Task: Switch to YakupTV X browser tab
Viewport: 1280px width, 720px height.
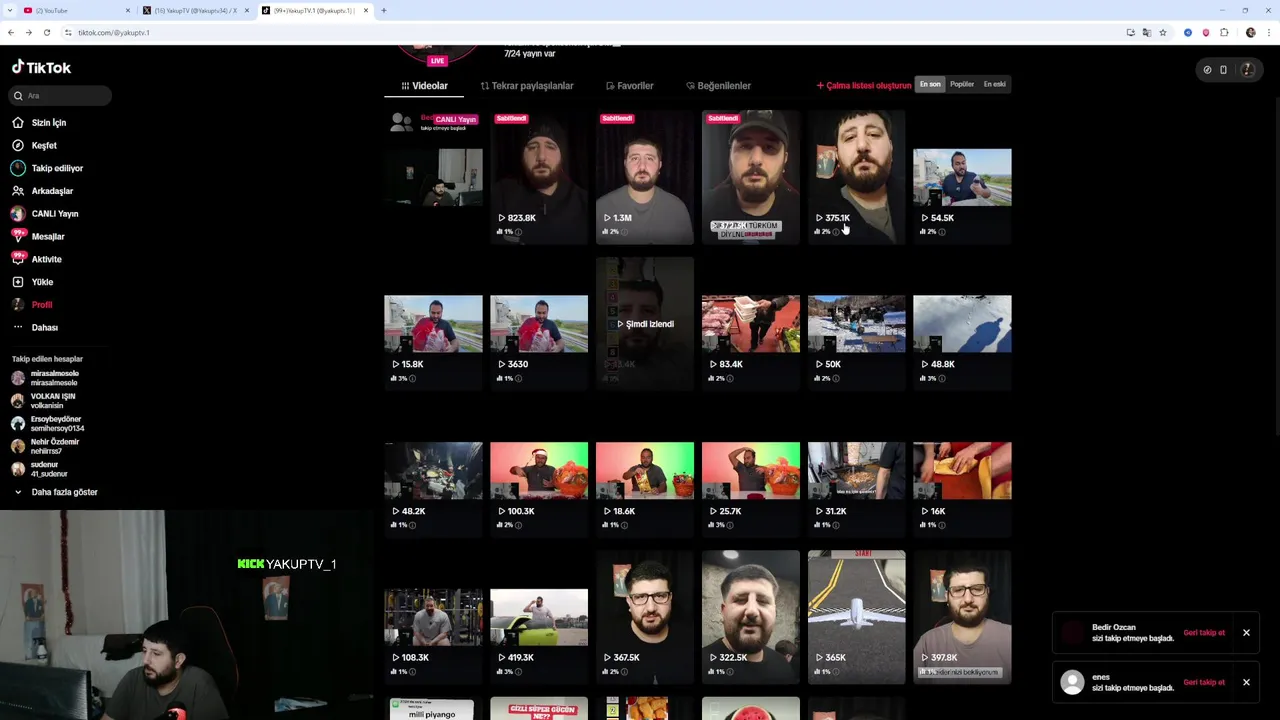Action: tap(196, 10)
